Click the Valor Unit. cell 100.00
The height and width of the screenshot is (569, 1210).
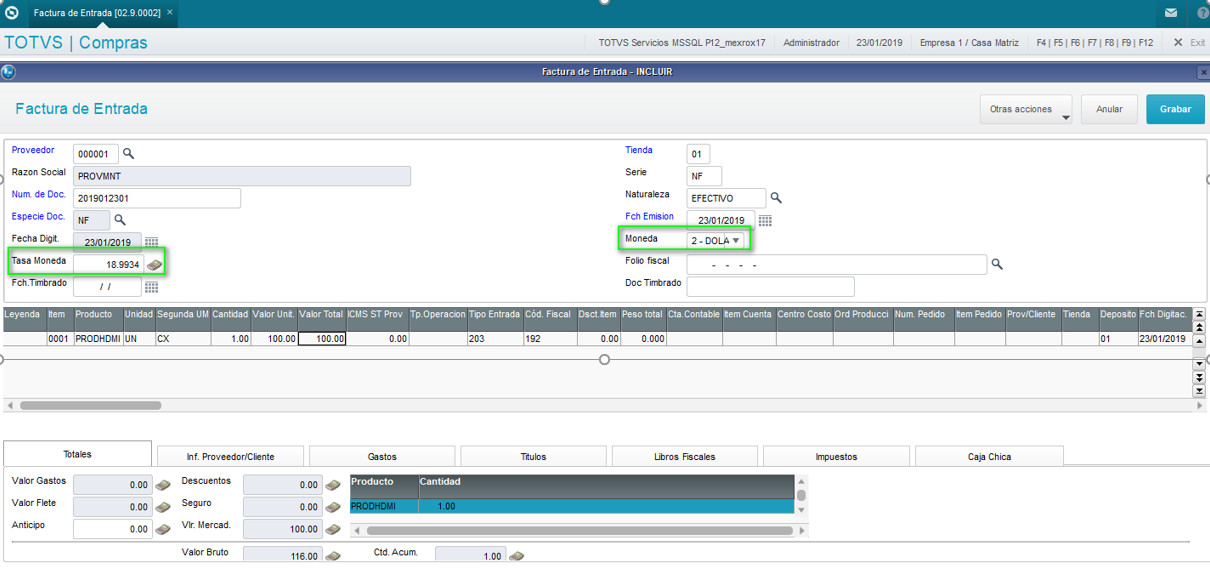pos(273,339)
